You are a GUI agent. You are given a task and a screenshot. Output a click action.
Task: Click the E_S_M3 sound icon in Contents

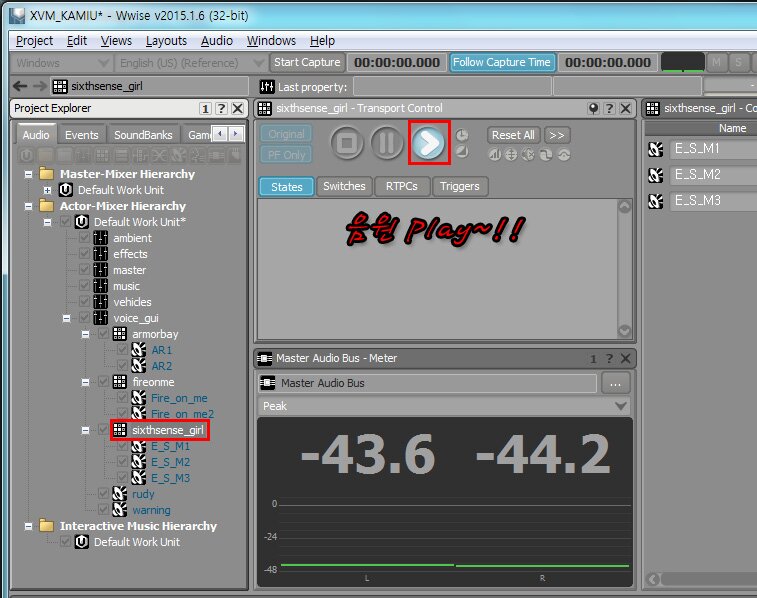[x=656, y=201]
